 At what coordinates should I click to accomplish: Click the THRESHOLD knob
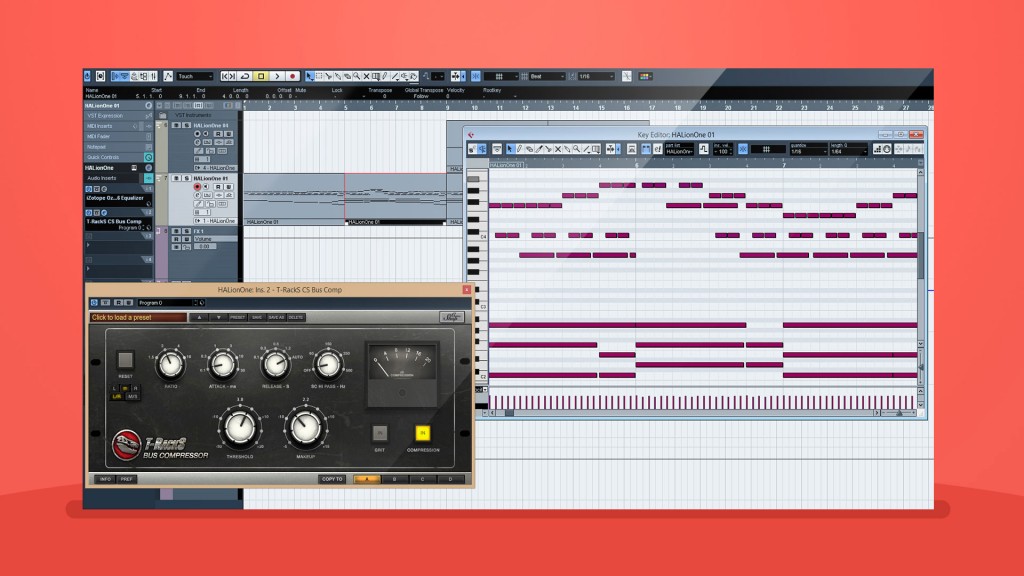tap(240, 426)
